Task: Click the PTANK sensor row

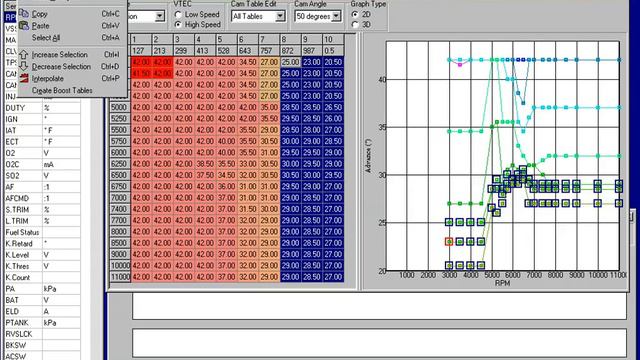Action: pyautogui.click(x=42, y=322)
